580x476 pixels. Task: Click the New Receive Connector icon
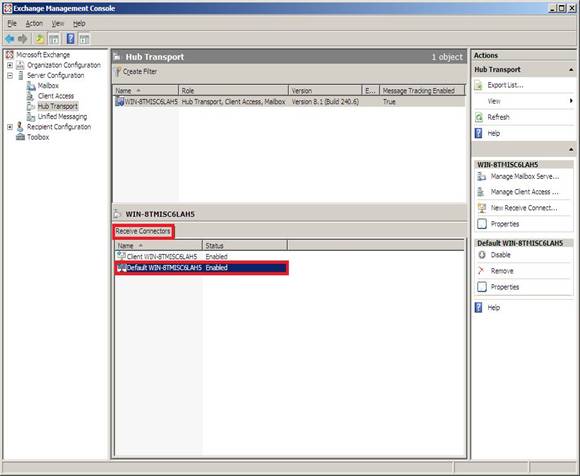pos(482,208)
